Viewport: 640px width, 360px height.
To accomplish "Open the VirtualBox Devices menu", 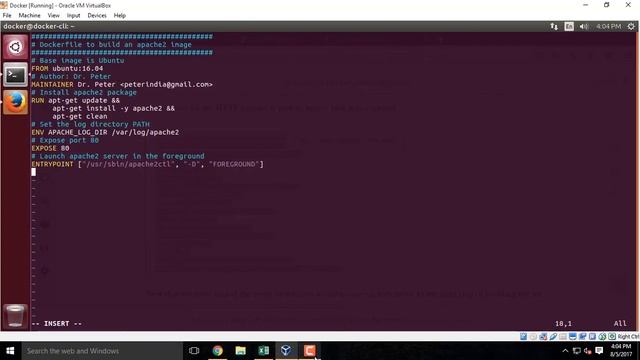I will point(97,16).
